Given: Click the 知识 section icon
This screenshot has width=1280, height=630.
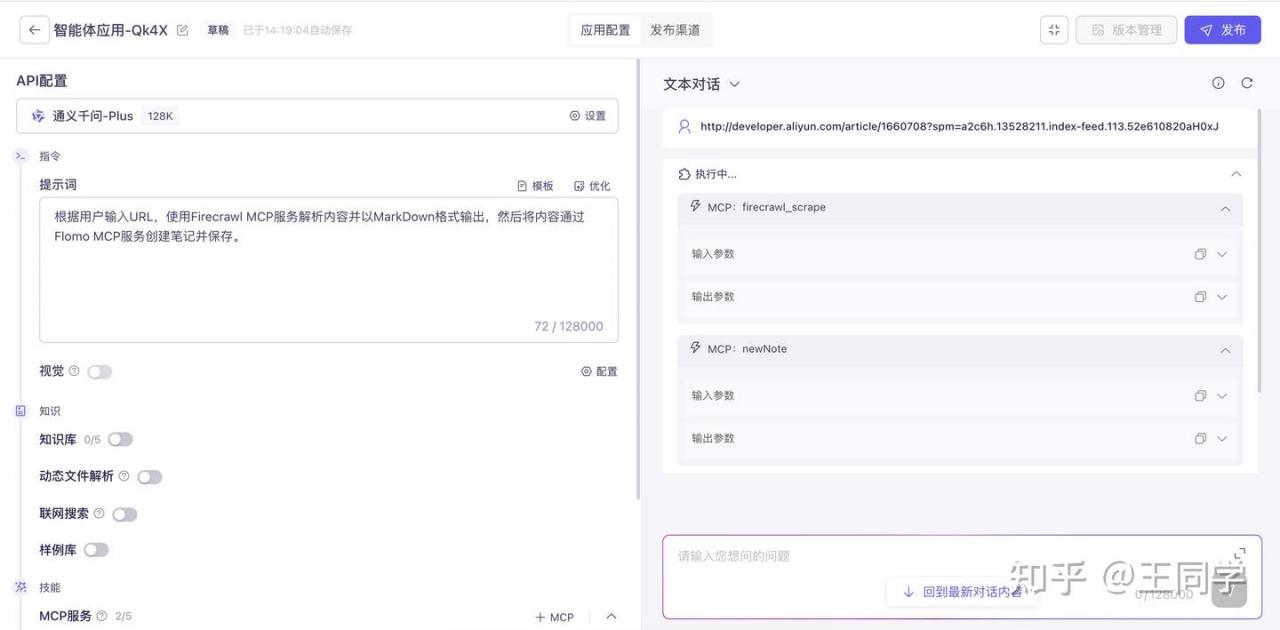Looking at the screenshot, I should (x=20, y=411).
